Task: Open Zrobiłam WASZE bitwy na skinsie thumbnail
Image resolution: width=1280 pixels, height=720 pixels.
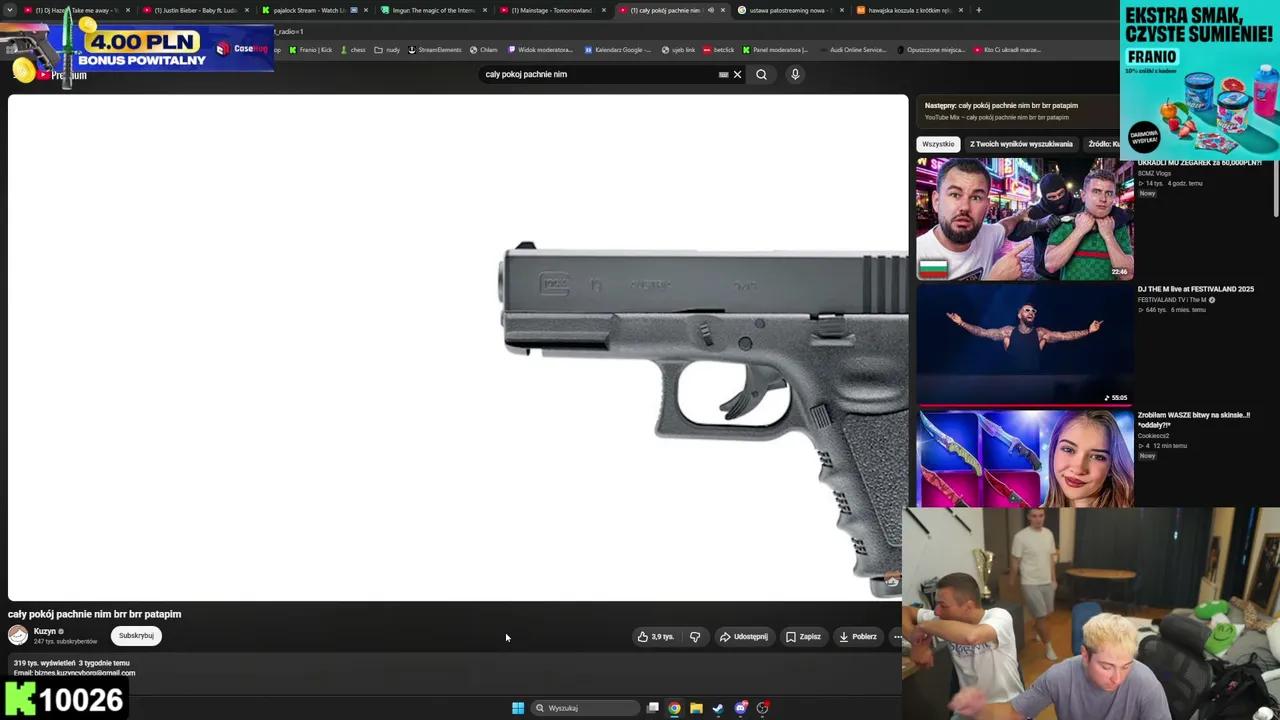Action: pyautogui.click(x=1025, y=459)
